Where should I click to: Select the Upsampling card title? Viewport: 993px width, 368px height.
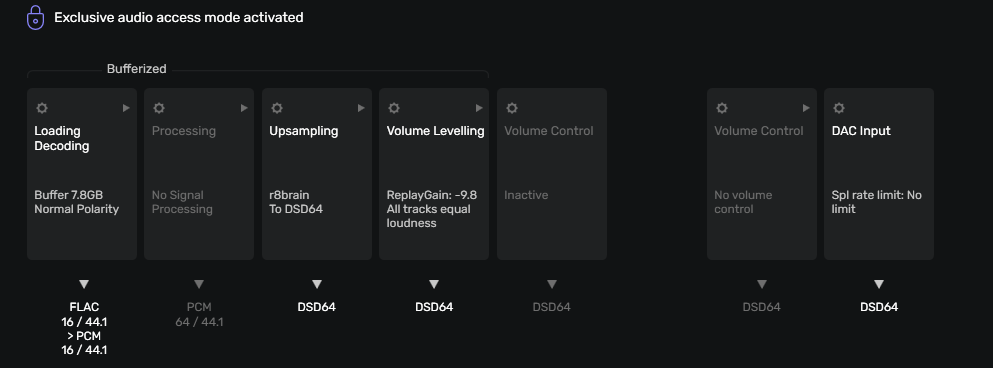click(304, 131)
